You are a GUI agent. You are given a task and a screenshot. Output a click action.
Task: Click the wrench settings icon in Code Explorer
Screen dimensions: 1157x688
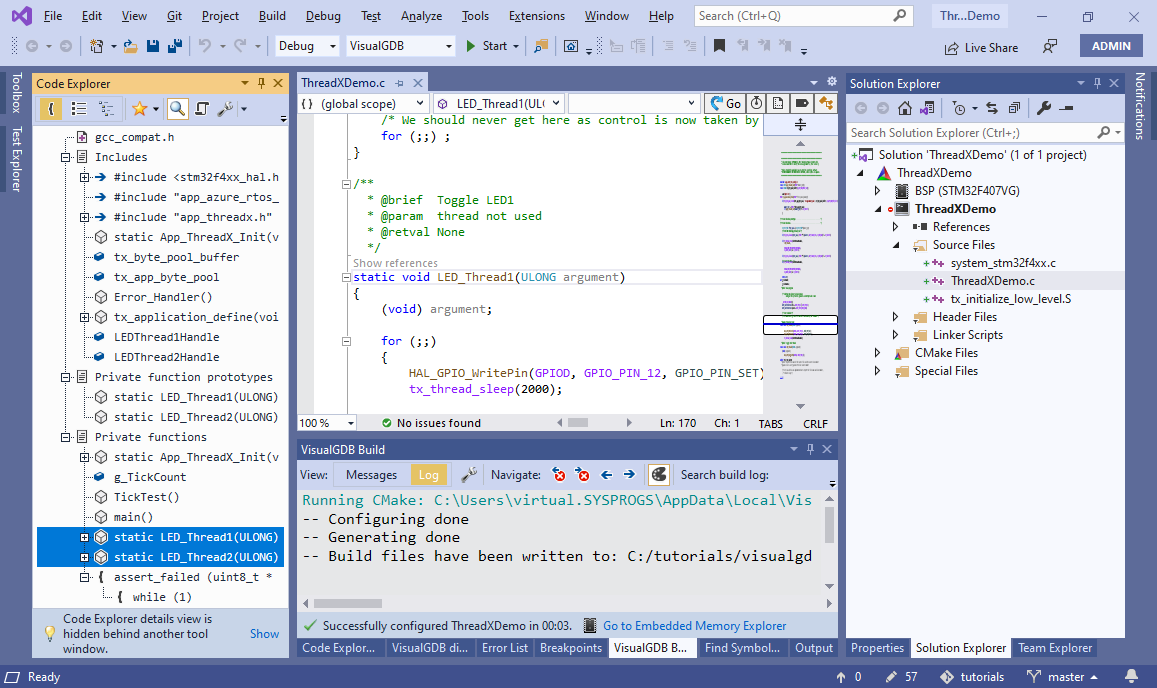225,109
